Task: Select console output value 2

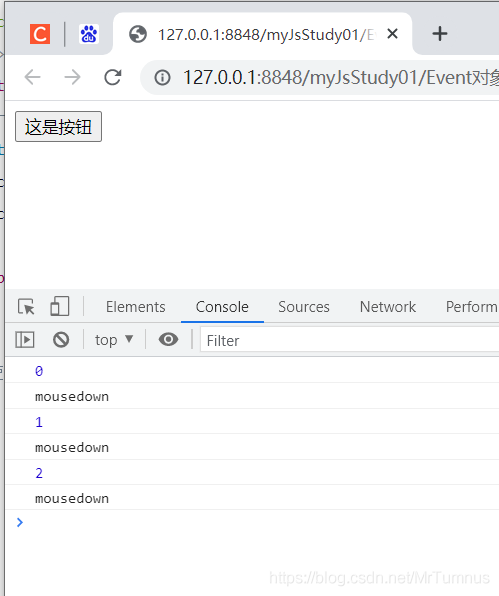Action: [x=39, y=473]
